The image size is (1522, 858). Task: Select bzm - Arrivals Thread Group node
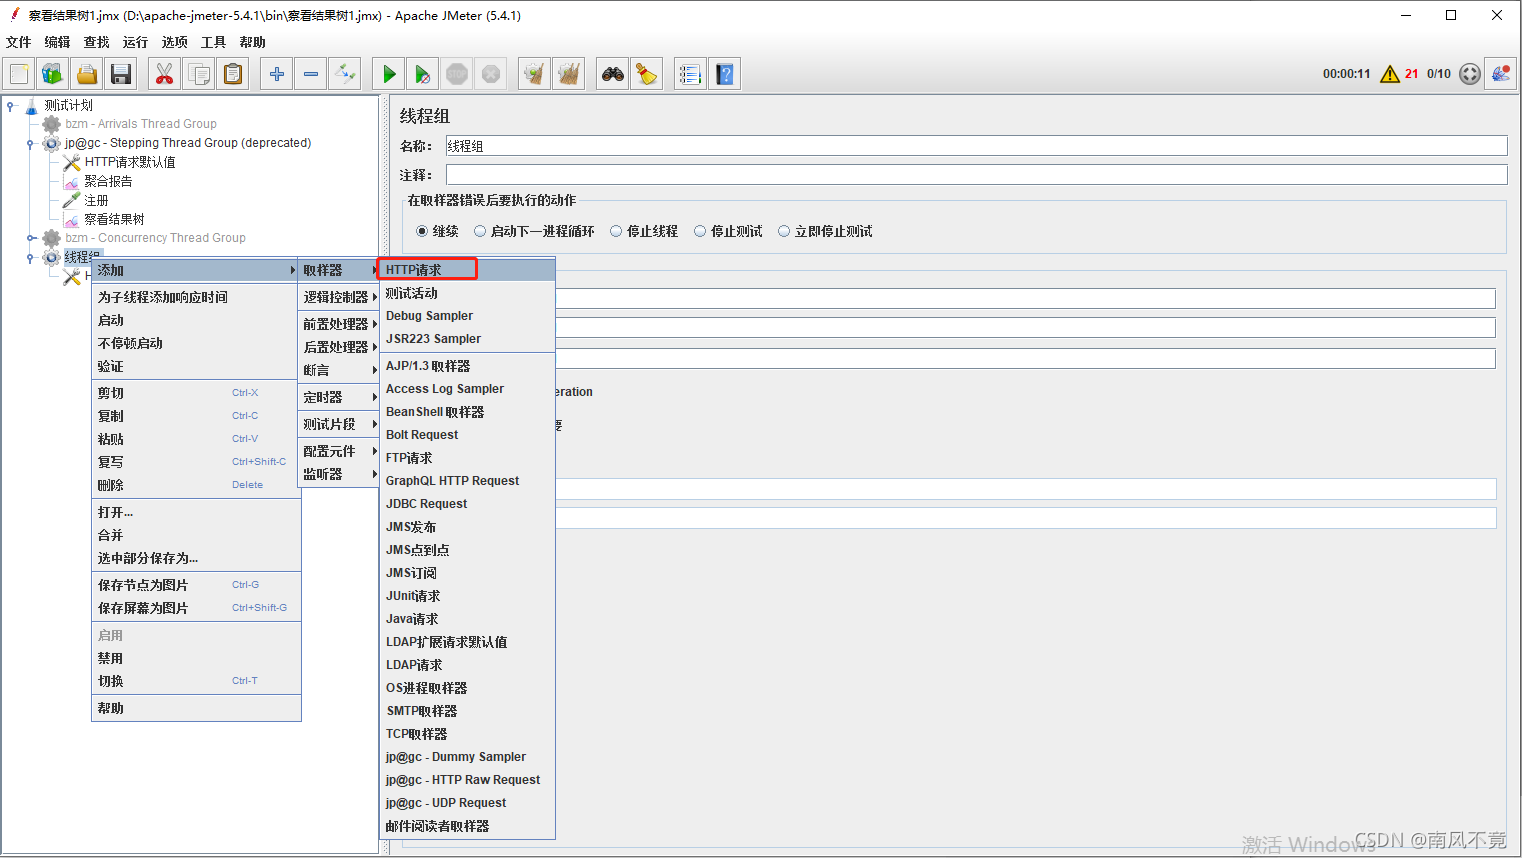pyautogui.click(x=141, y=124)
